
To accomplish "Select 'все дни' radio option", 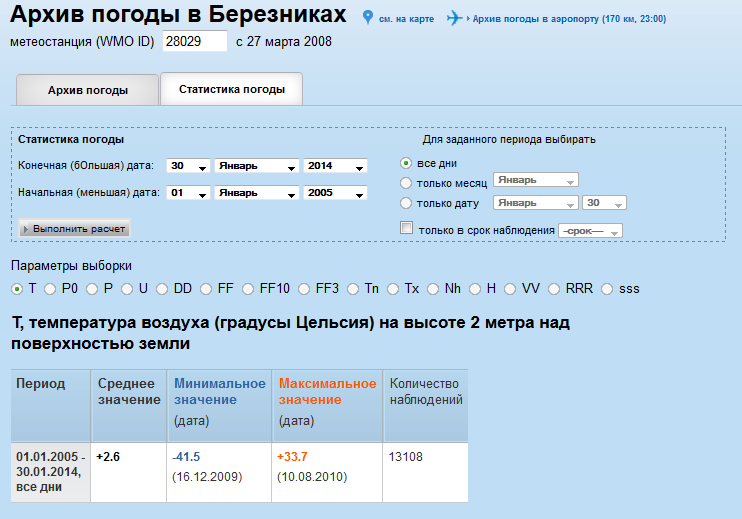I will coord(405,163).
